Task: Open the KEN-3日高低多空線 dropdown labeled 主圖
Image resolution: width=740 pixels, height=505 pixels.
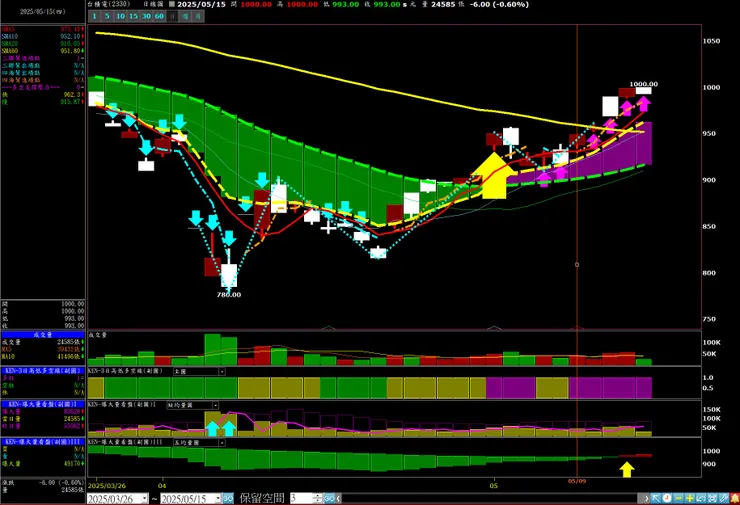Action: 199,371
